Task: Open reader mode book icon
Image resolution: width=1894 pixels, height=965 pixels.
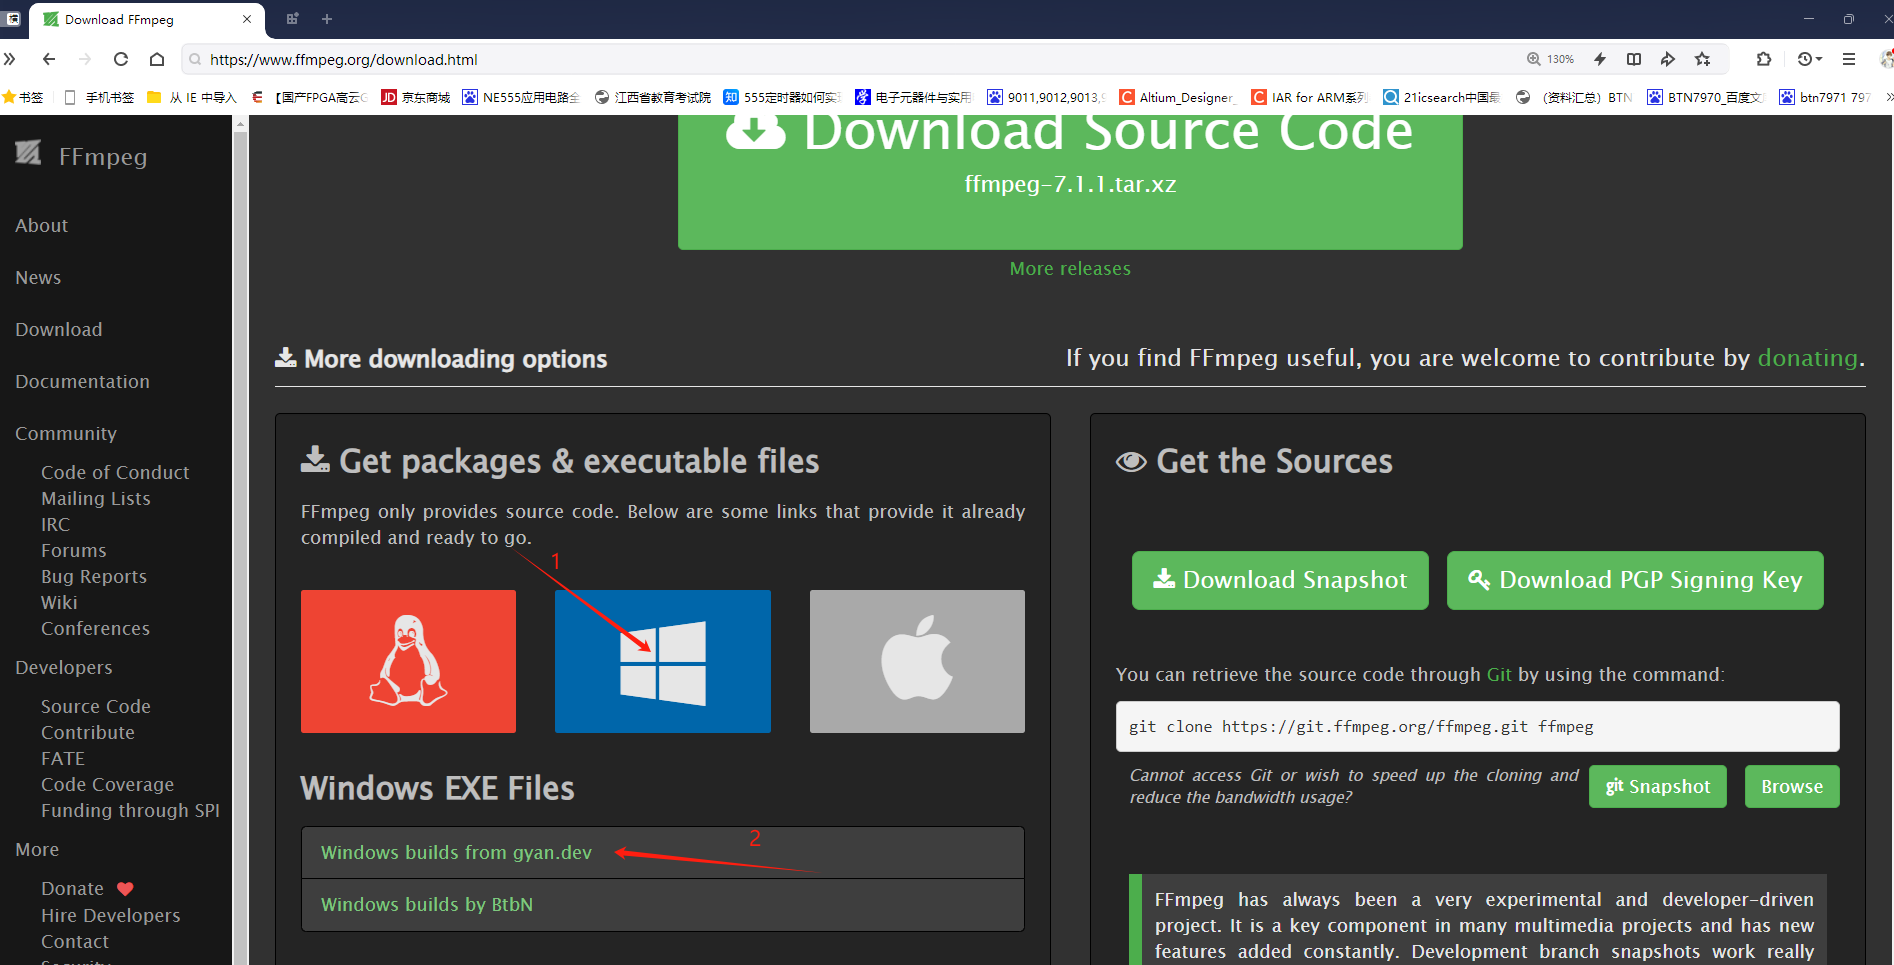Action: click(x=1634, y=59)
